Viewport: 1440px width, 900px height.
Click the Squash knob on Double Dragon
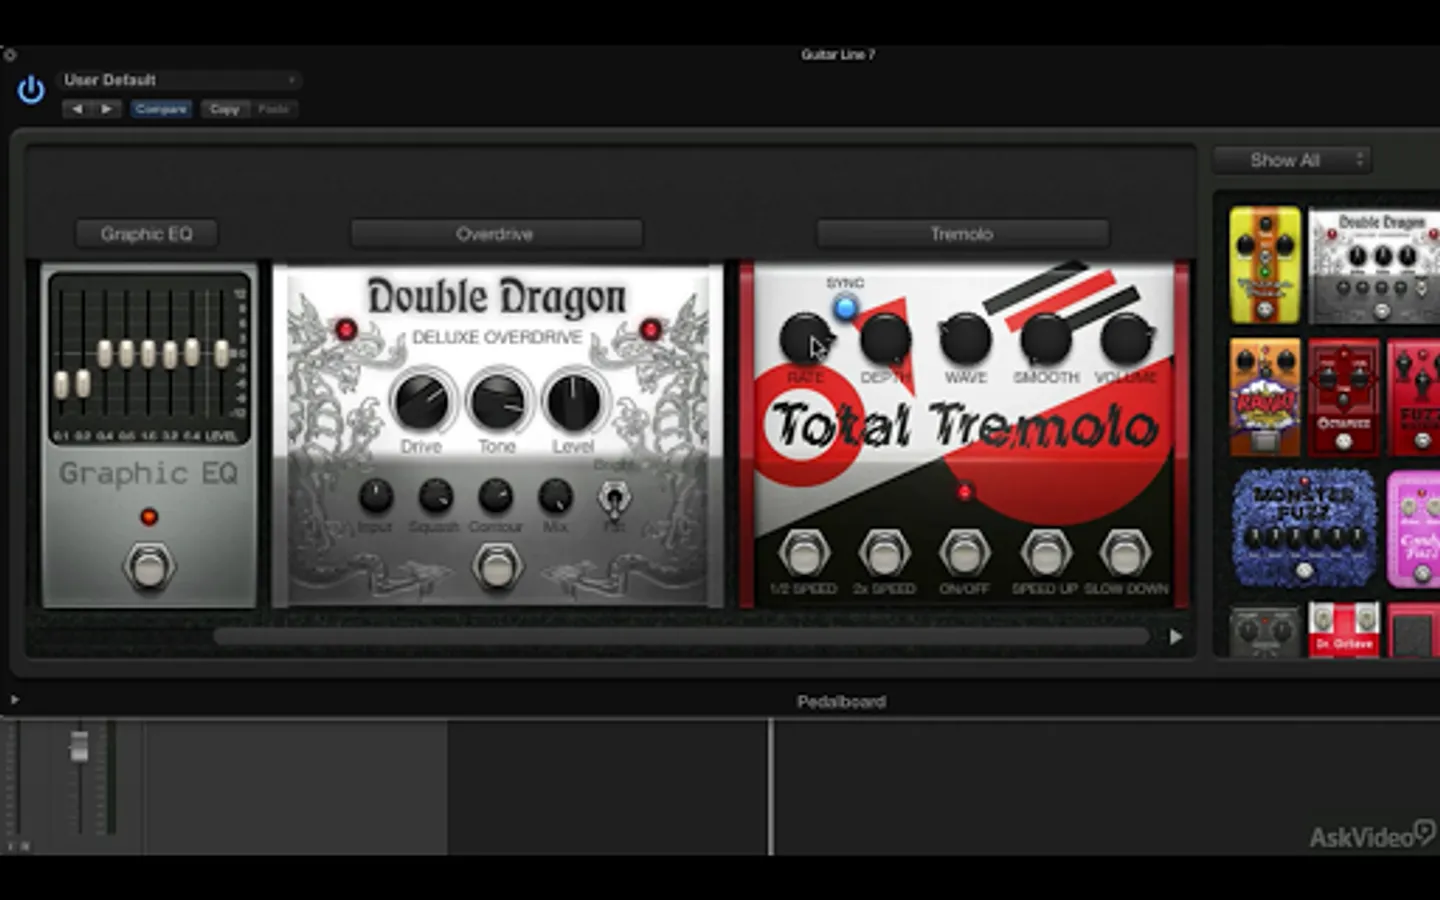tap(435, 495)
